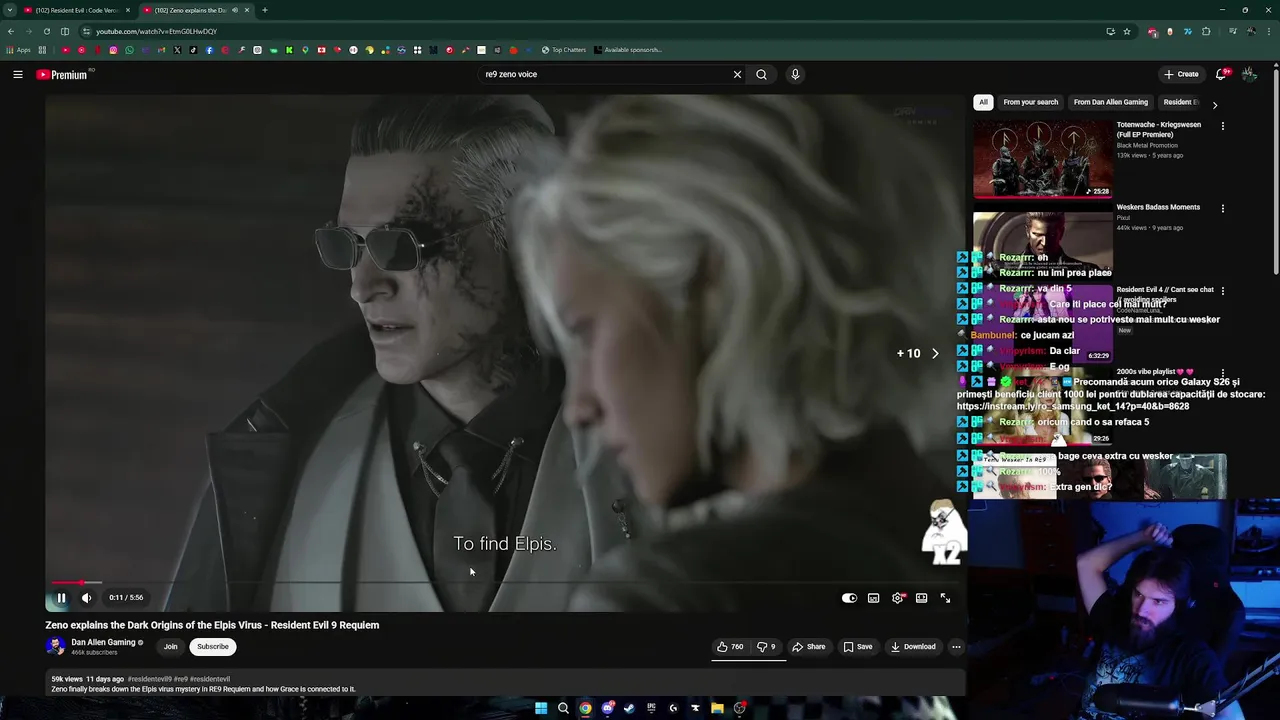This screenshot has width=1280, height=720.
Task: Switch to Resident Evil Code Veronica tab
Action: point(78,10)
